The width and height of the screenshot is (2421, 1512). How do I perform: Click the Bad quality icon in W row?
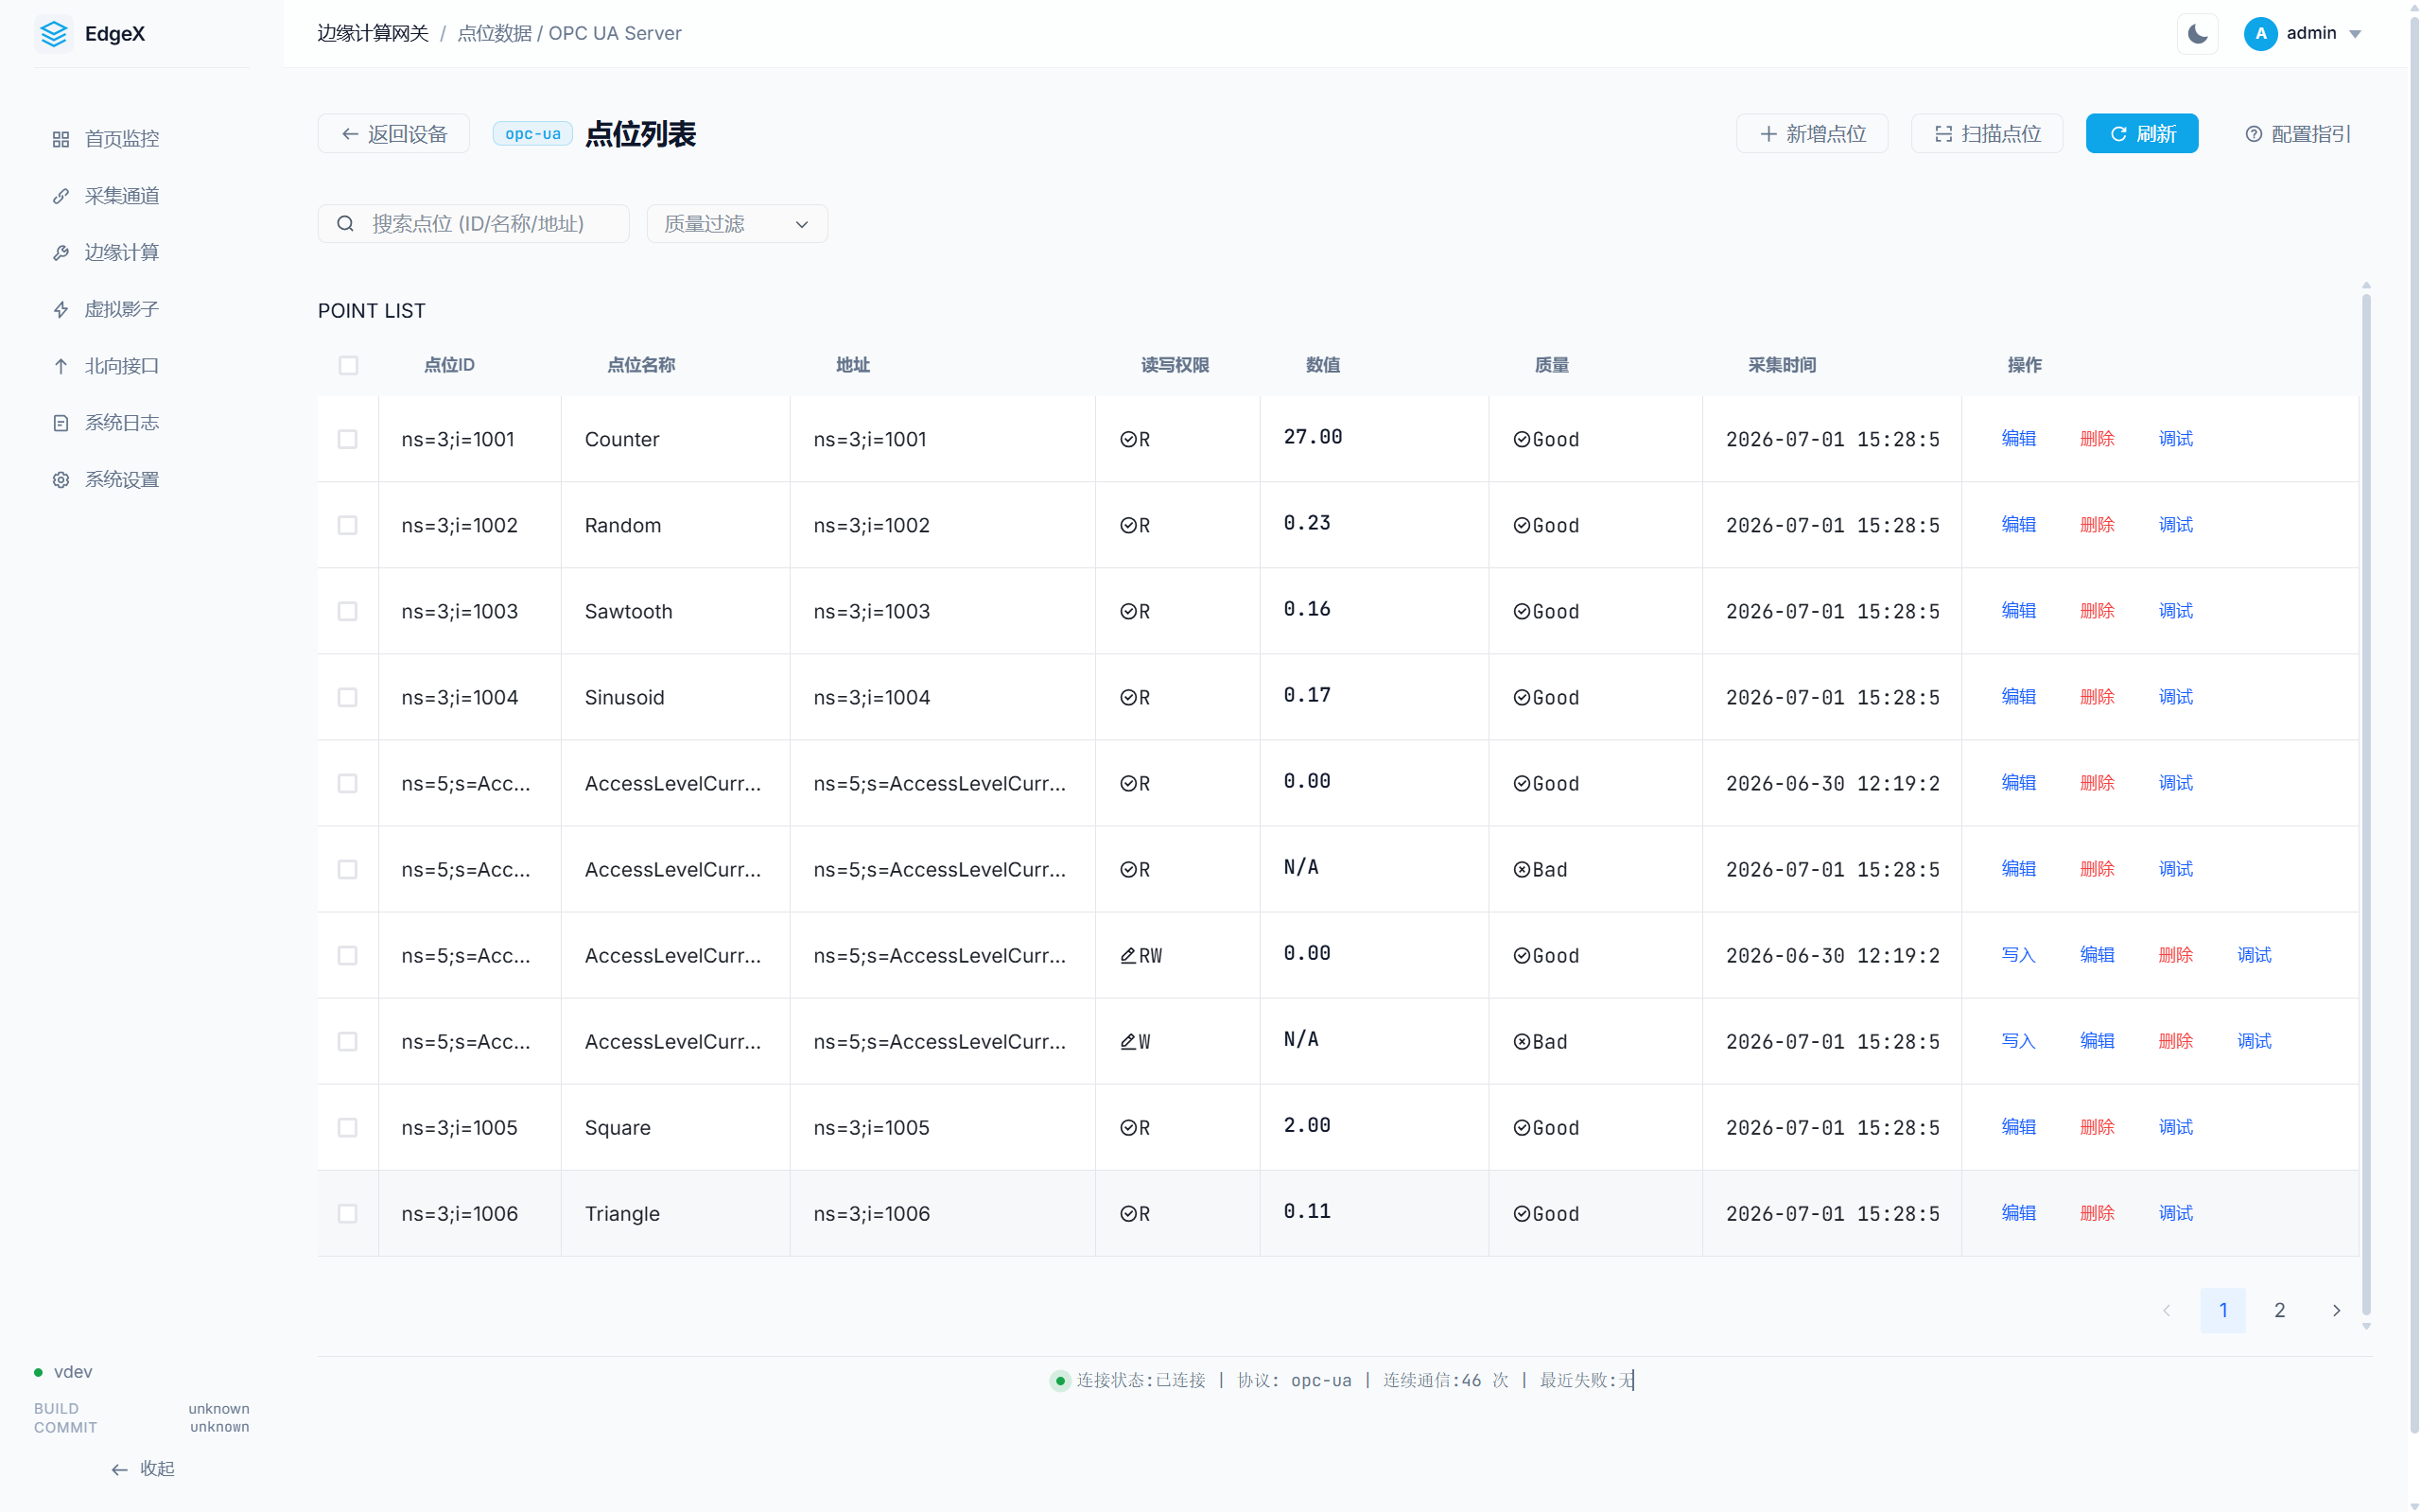coord(1521,1042)
